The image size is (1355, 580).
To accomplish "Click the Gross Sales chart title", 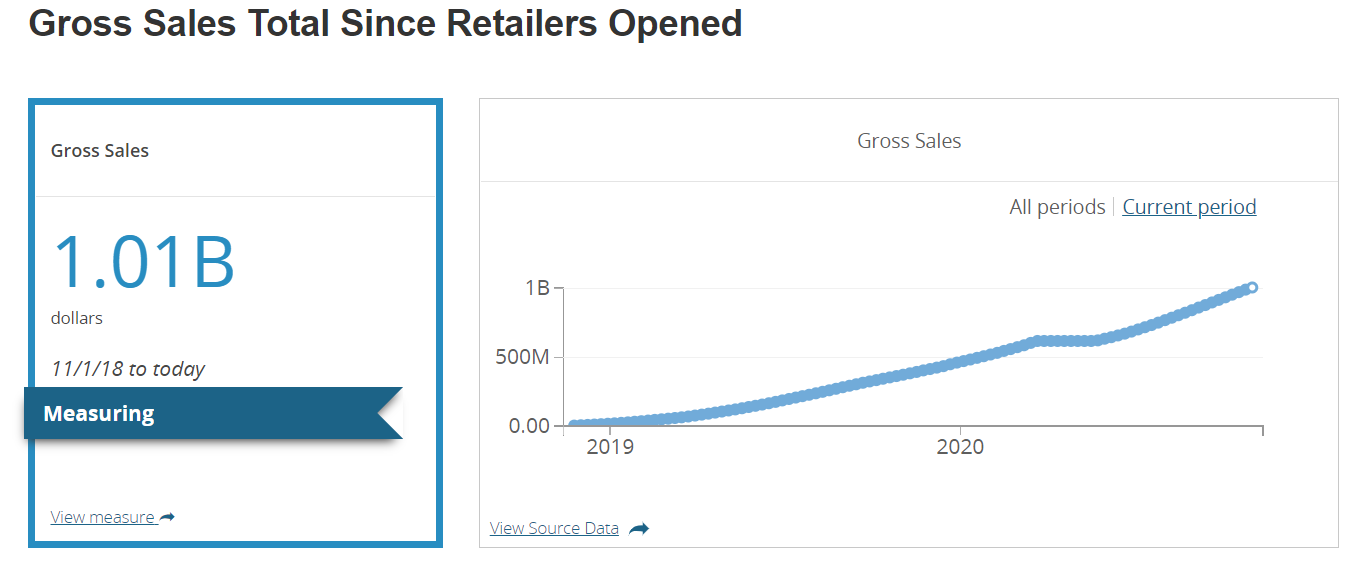I will coord(909,141).
